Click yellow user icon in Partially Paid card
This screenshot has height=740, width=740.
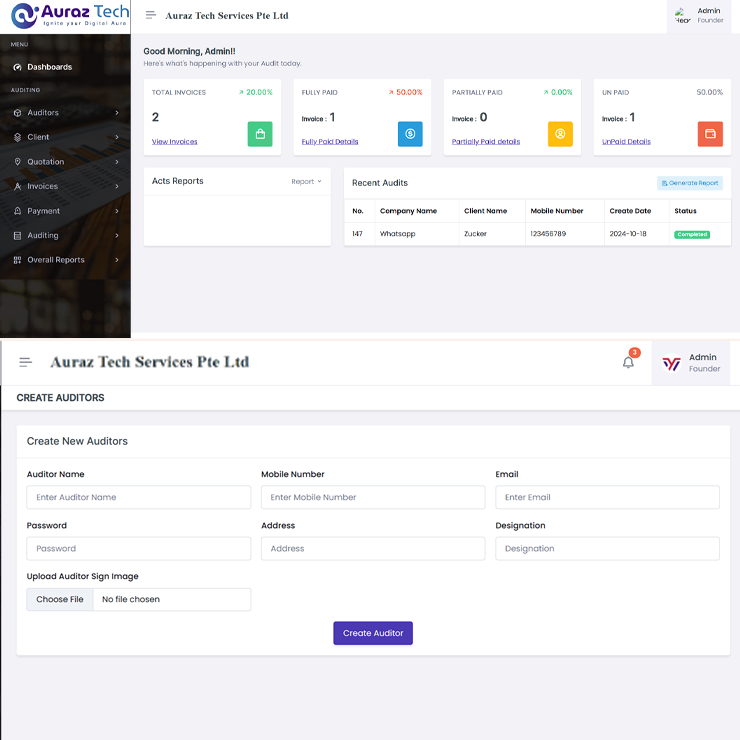point(560,134)
